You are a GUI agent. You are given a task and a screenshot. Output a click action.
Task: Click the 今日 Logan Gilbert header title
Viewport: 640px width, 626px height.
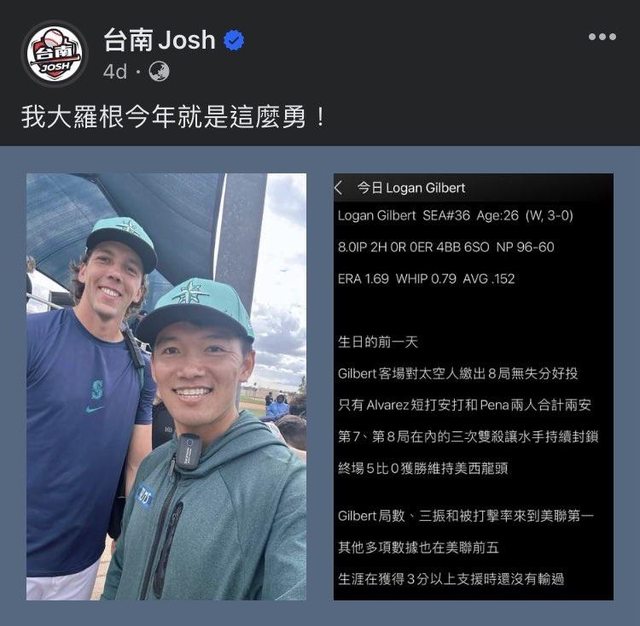tap(411, 188)
